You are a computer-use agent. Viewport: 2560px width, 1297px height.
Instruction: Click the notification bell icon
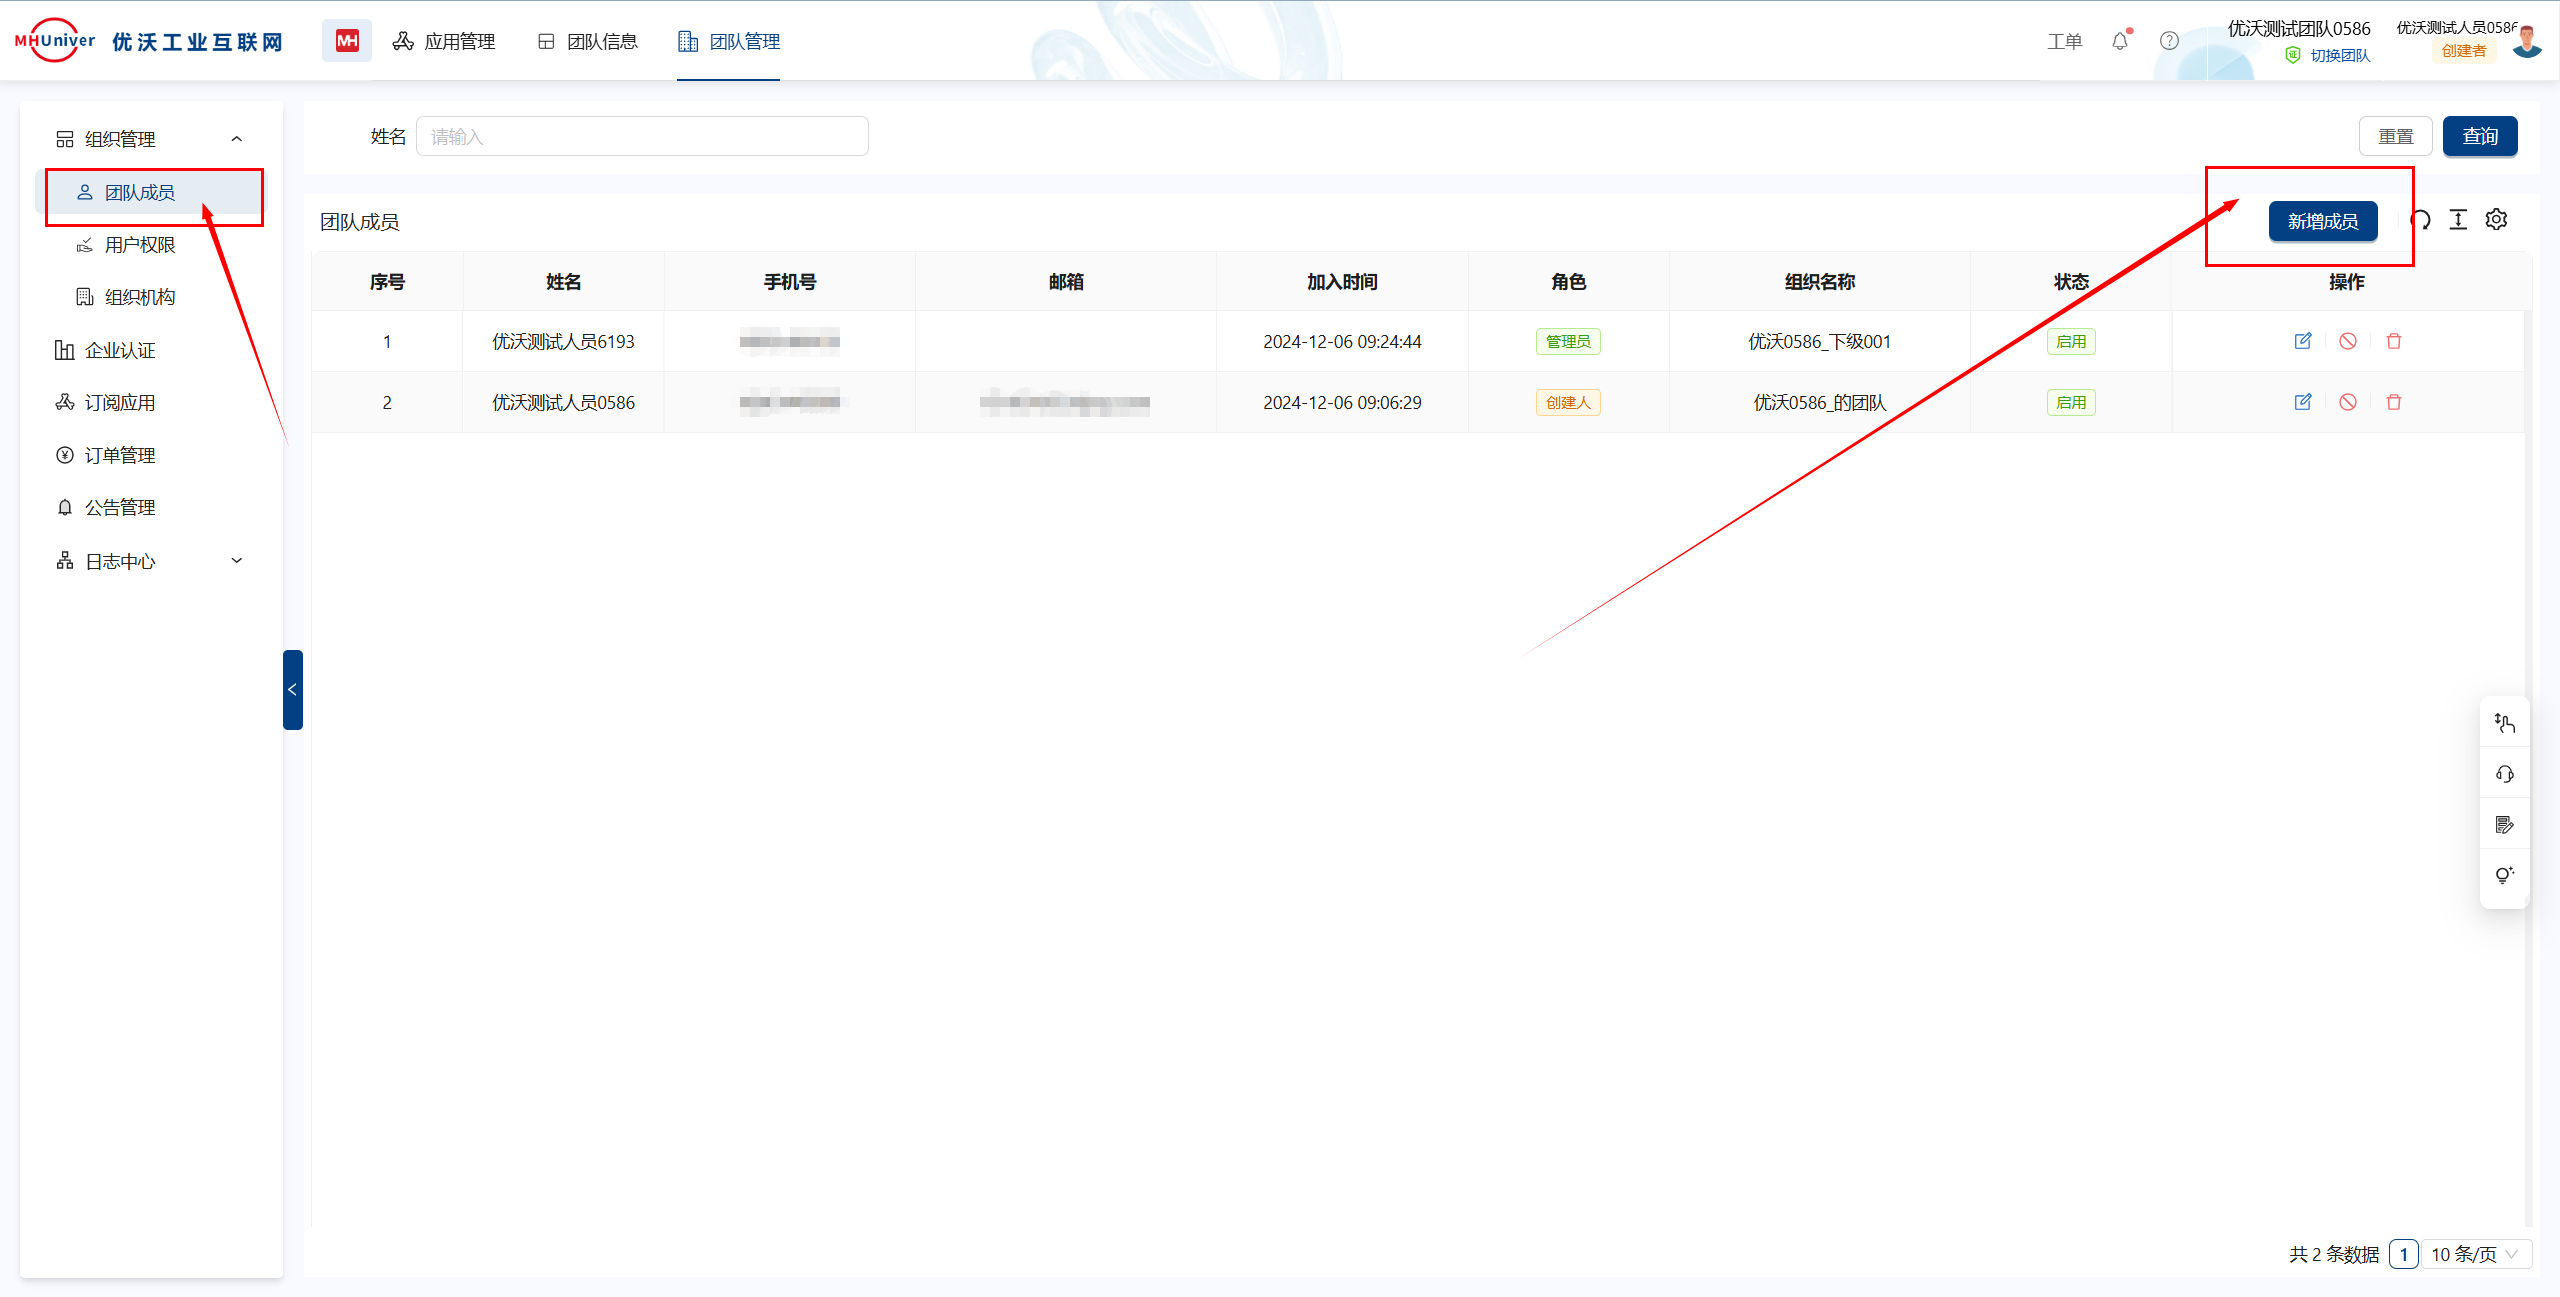(x=2119, y=41)
